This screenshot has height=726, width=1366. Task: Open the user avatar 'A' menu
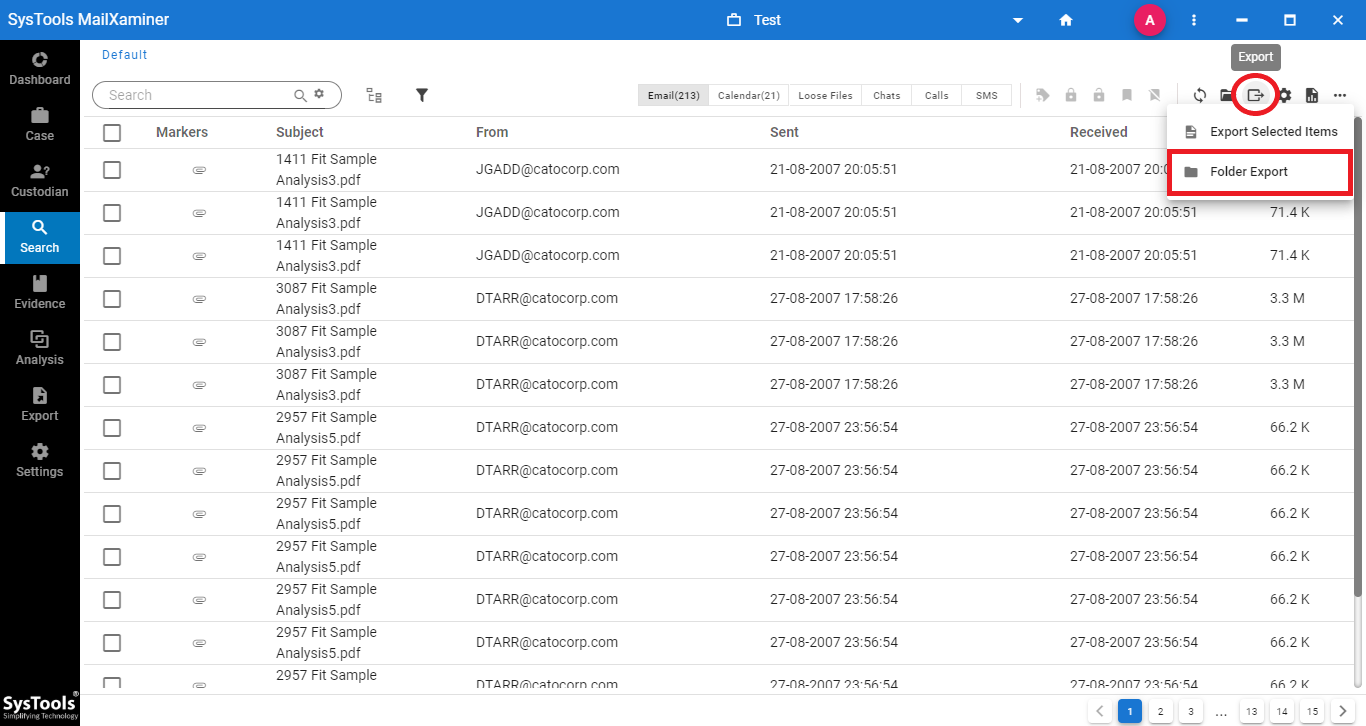point(1150,20)
